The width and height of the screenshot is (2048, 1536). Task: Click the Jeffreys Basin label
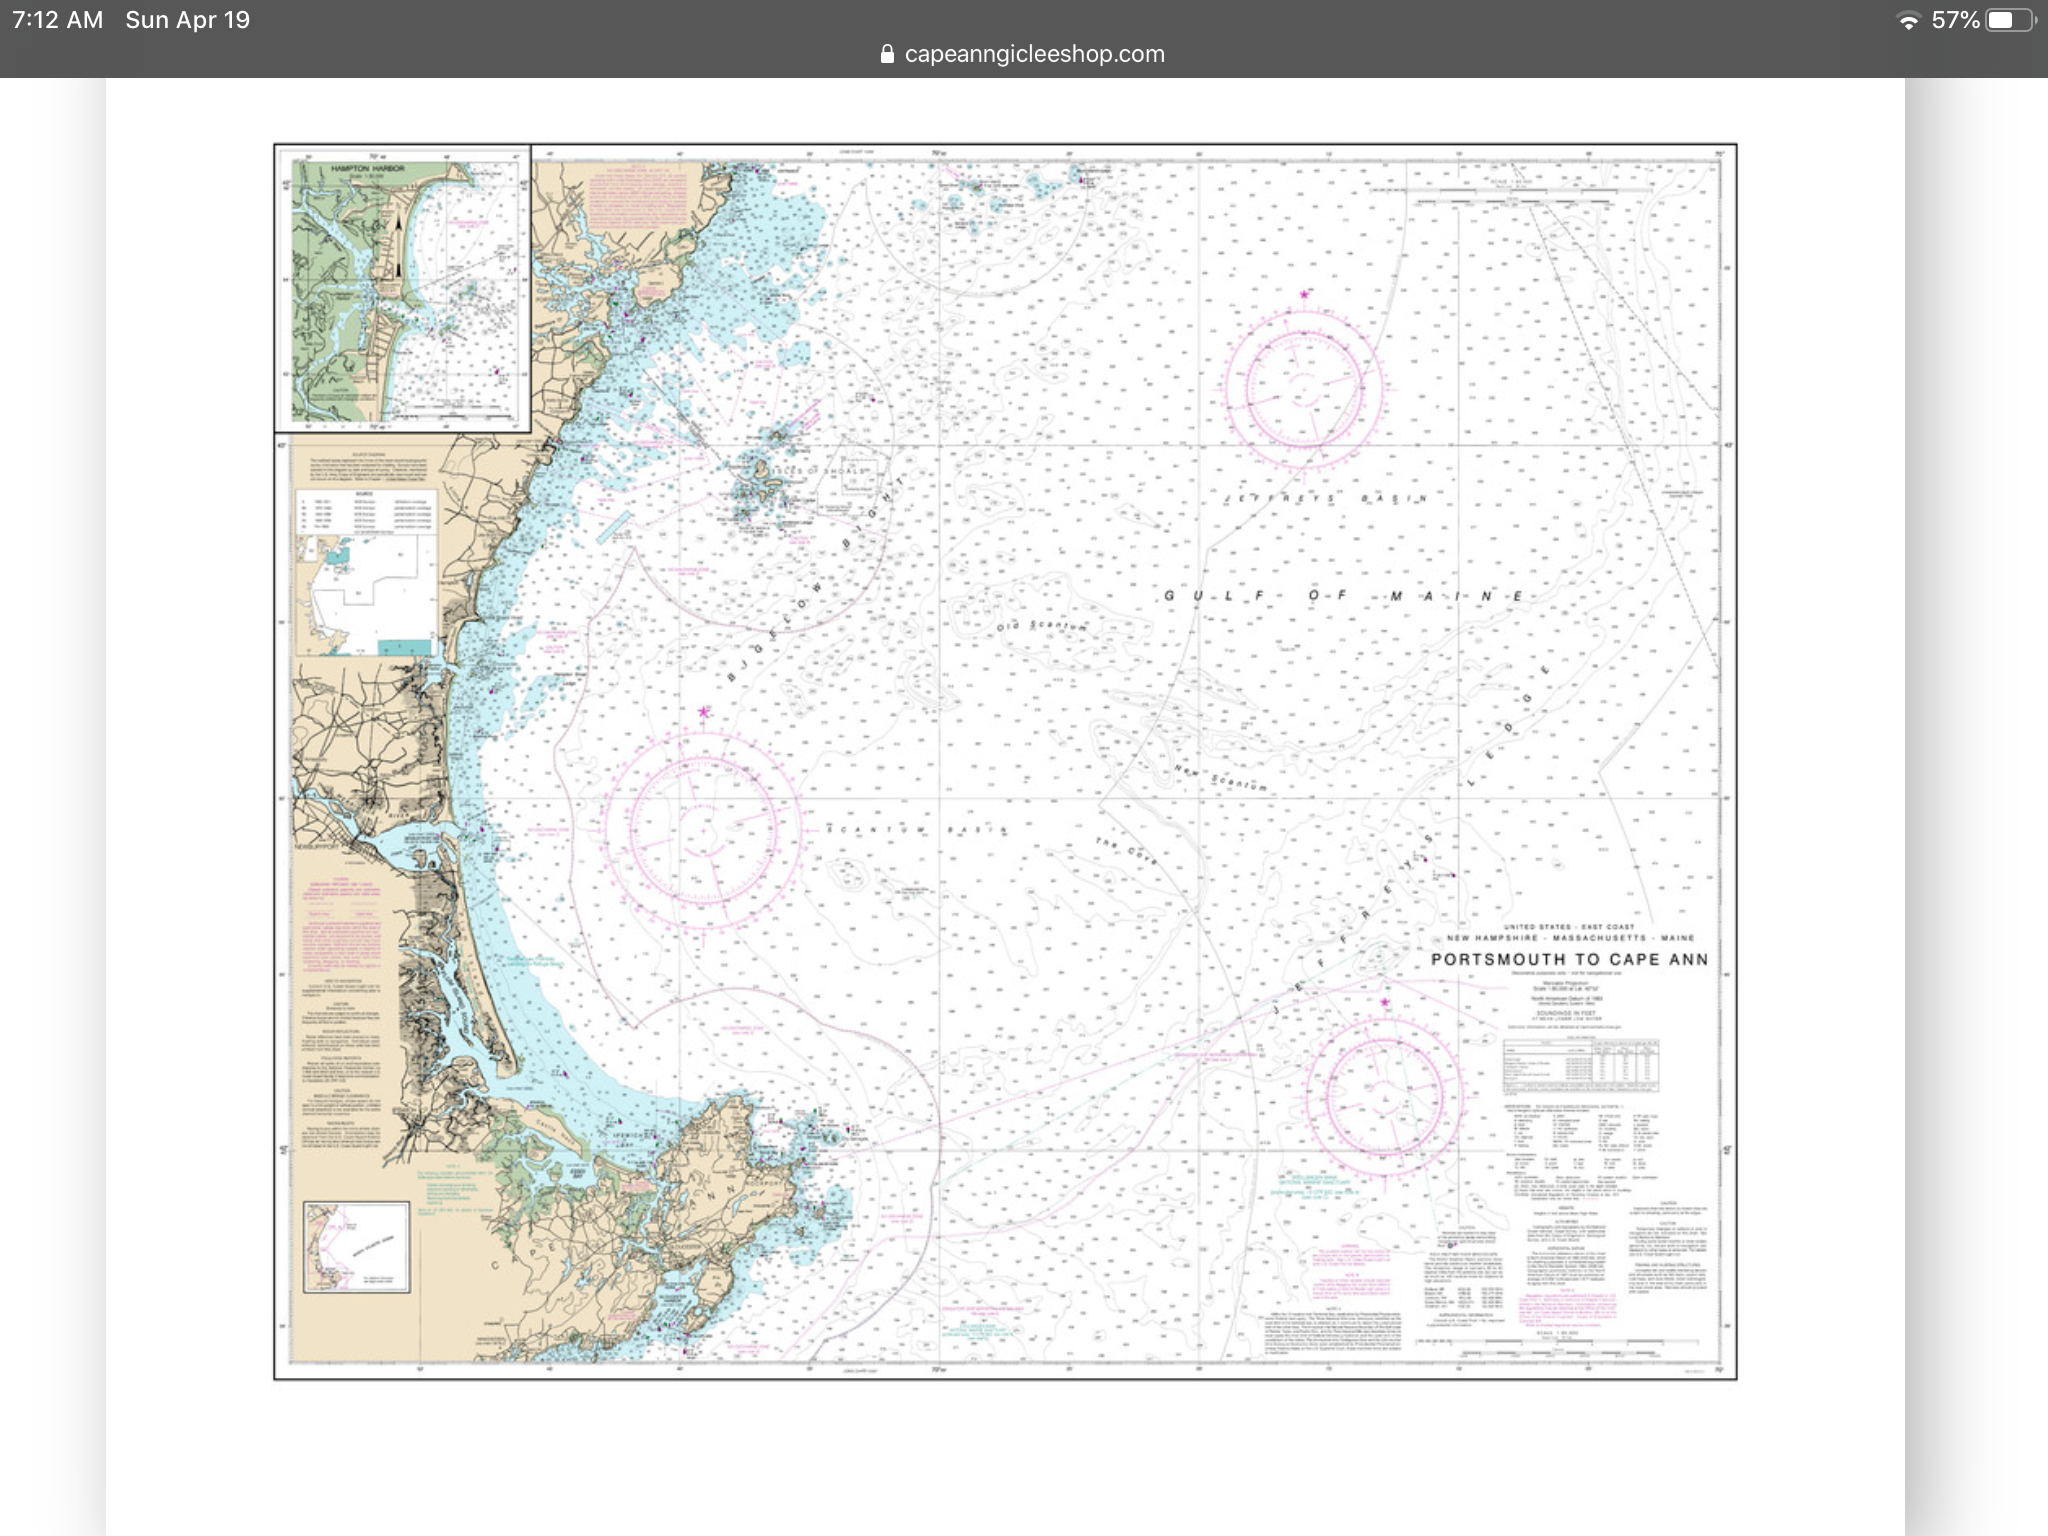click(1326, 498)
